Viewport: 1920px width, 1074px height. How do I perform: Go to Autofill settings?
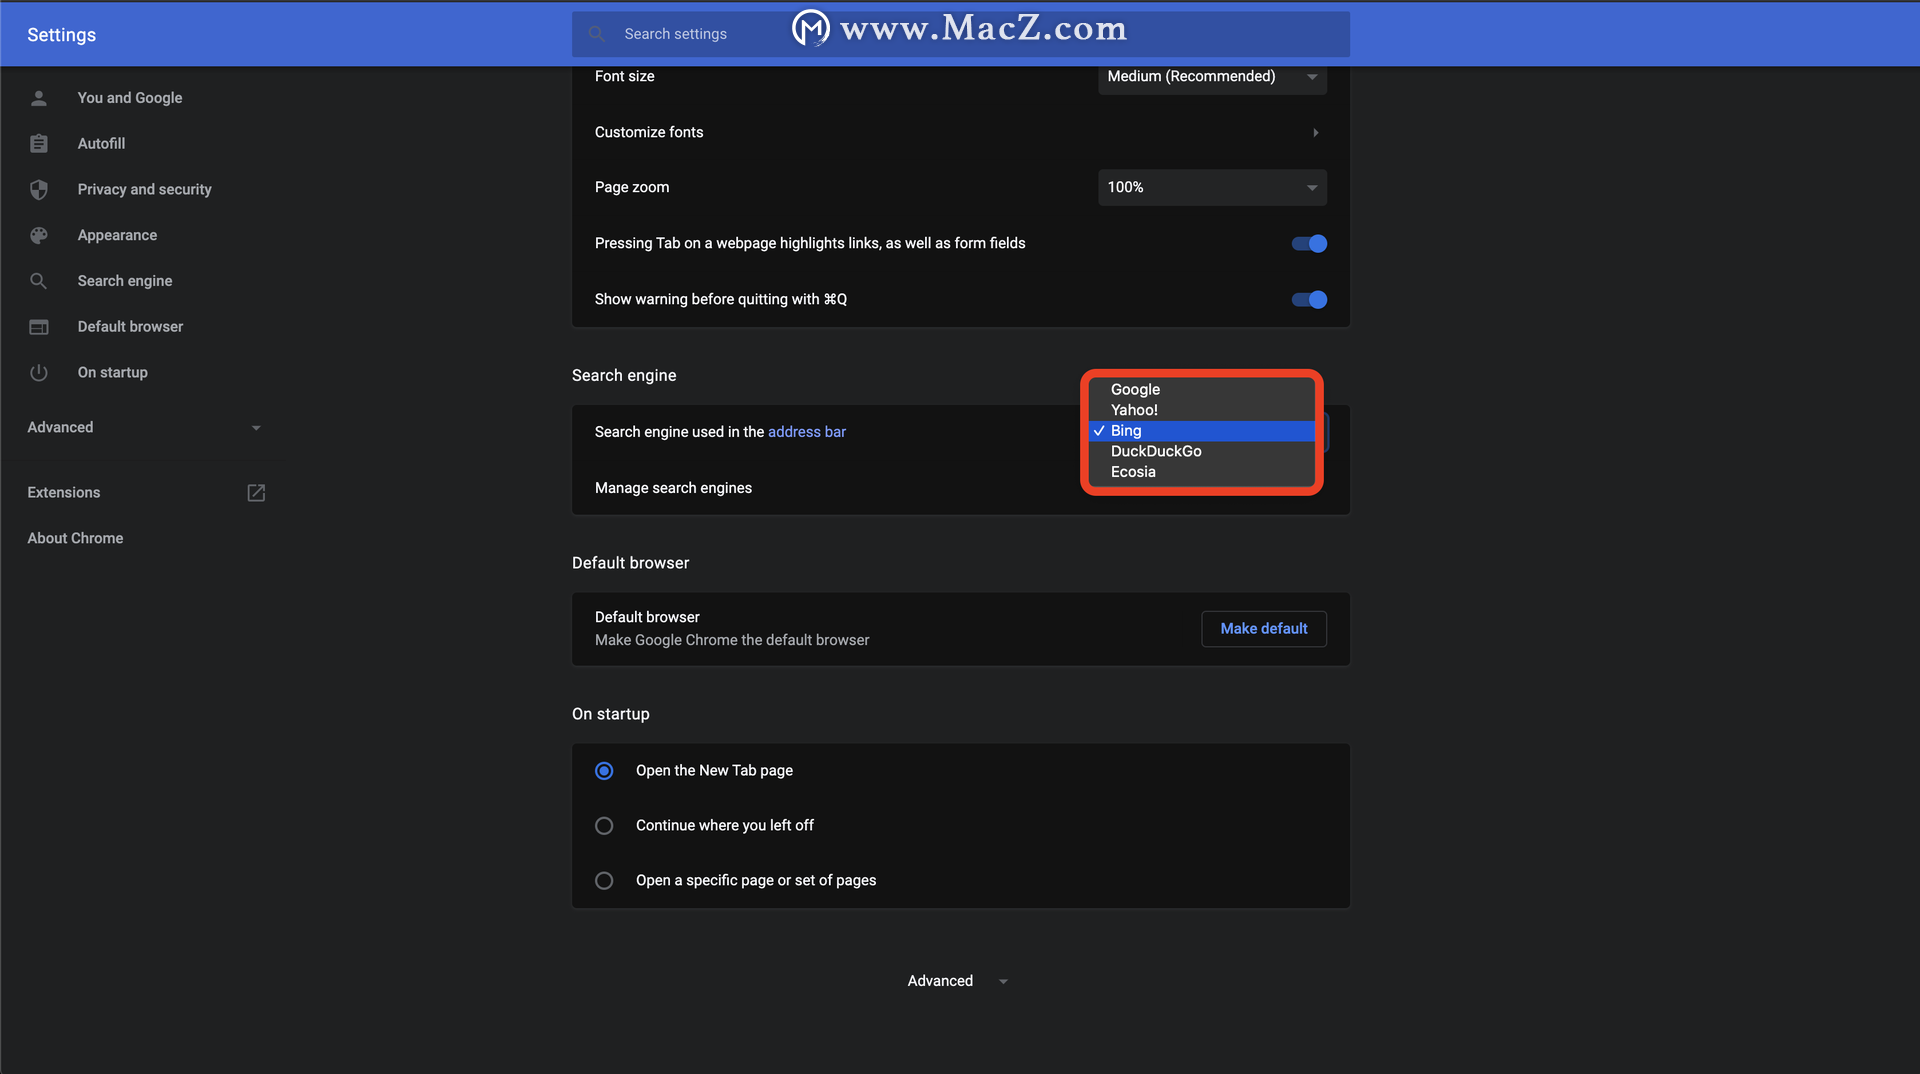tap(101, 144)
